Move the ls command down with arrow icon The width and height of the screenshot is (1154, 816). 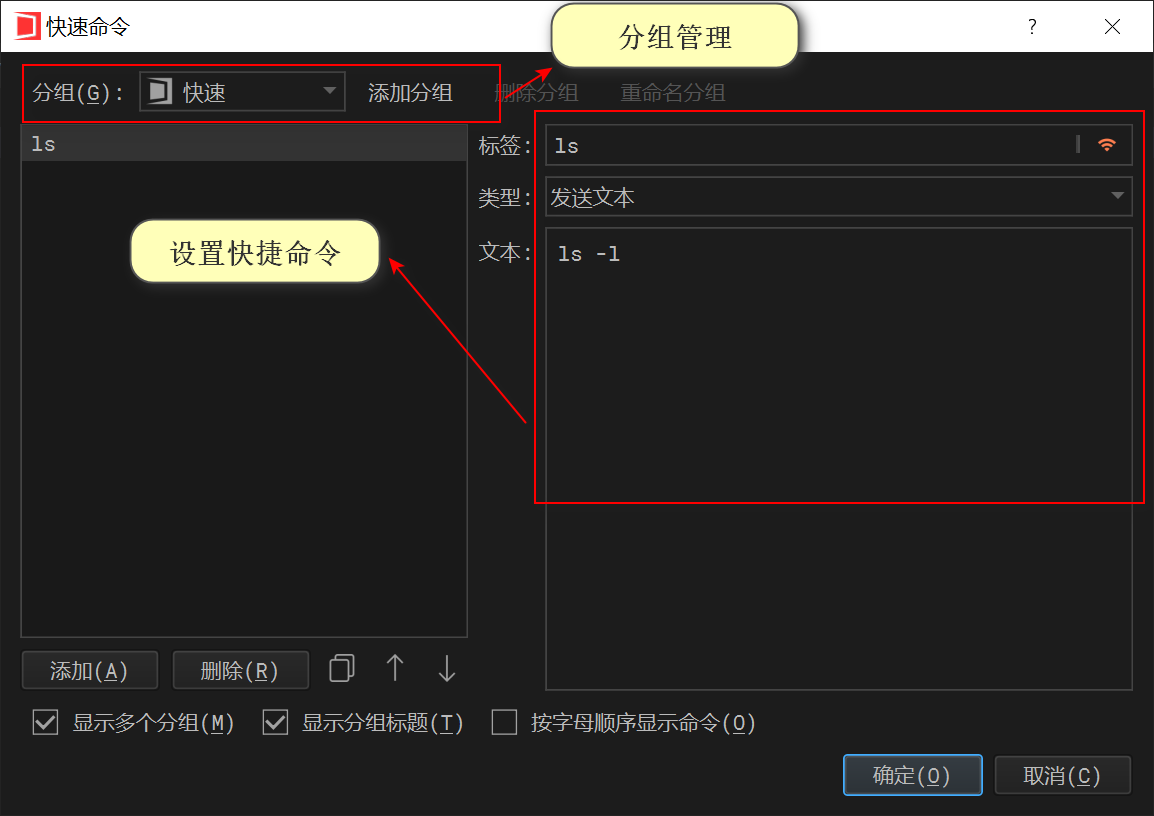pos(446,669)
